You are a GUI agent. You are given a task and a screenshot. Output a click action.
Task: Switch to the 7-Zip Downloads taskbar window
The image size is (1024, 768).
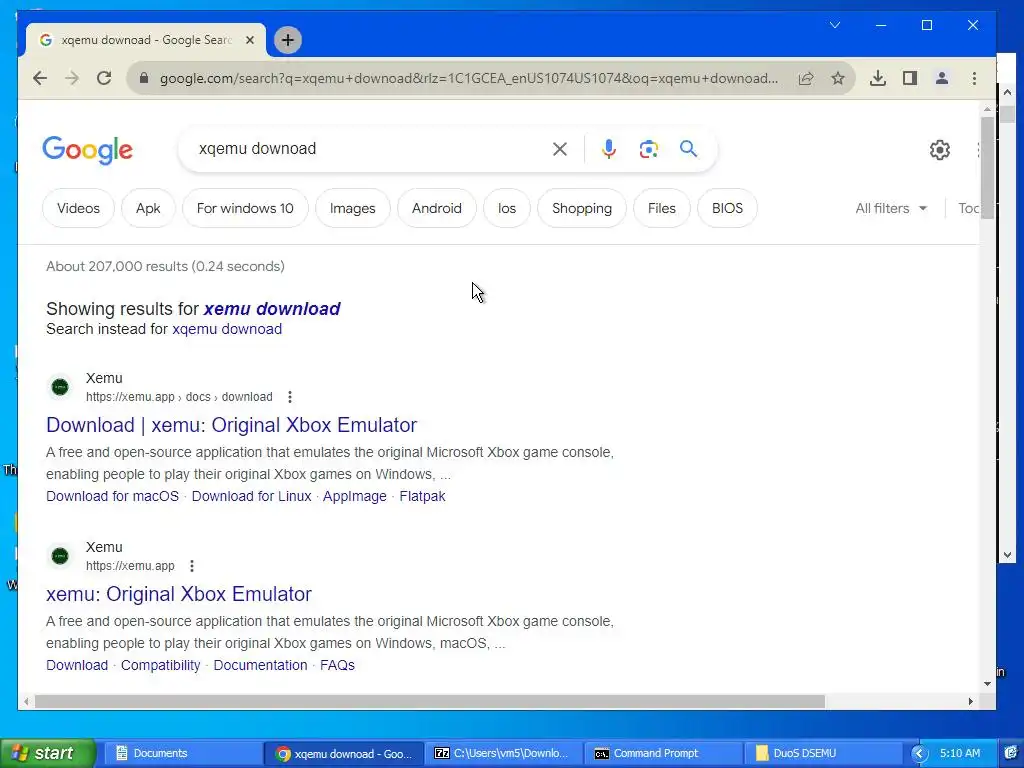click(504, 753)
